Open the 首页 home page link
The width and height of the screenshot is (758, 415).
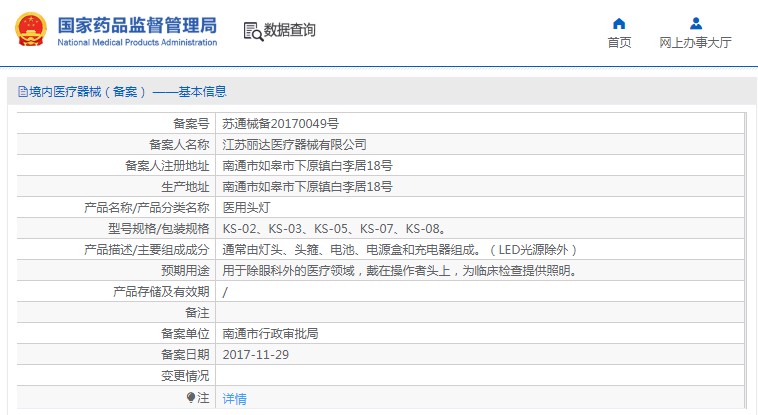point(619,43)
